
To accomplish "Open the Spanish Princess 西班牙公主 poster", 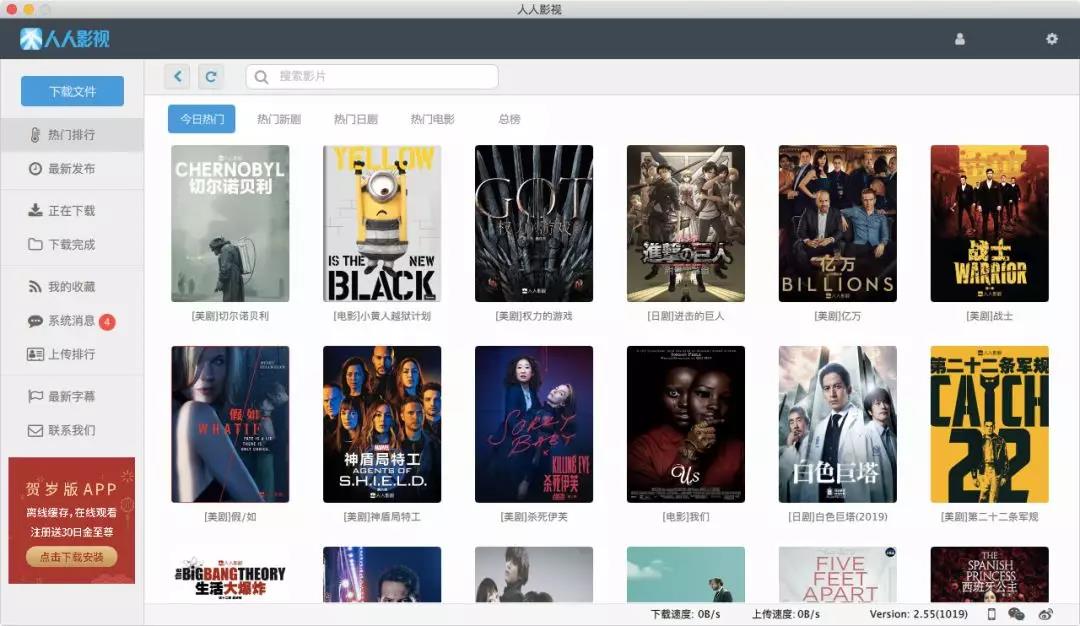I will click(990, 575).
